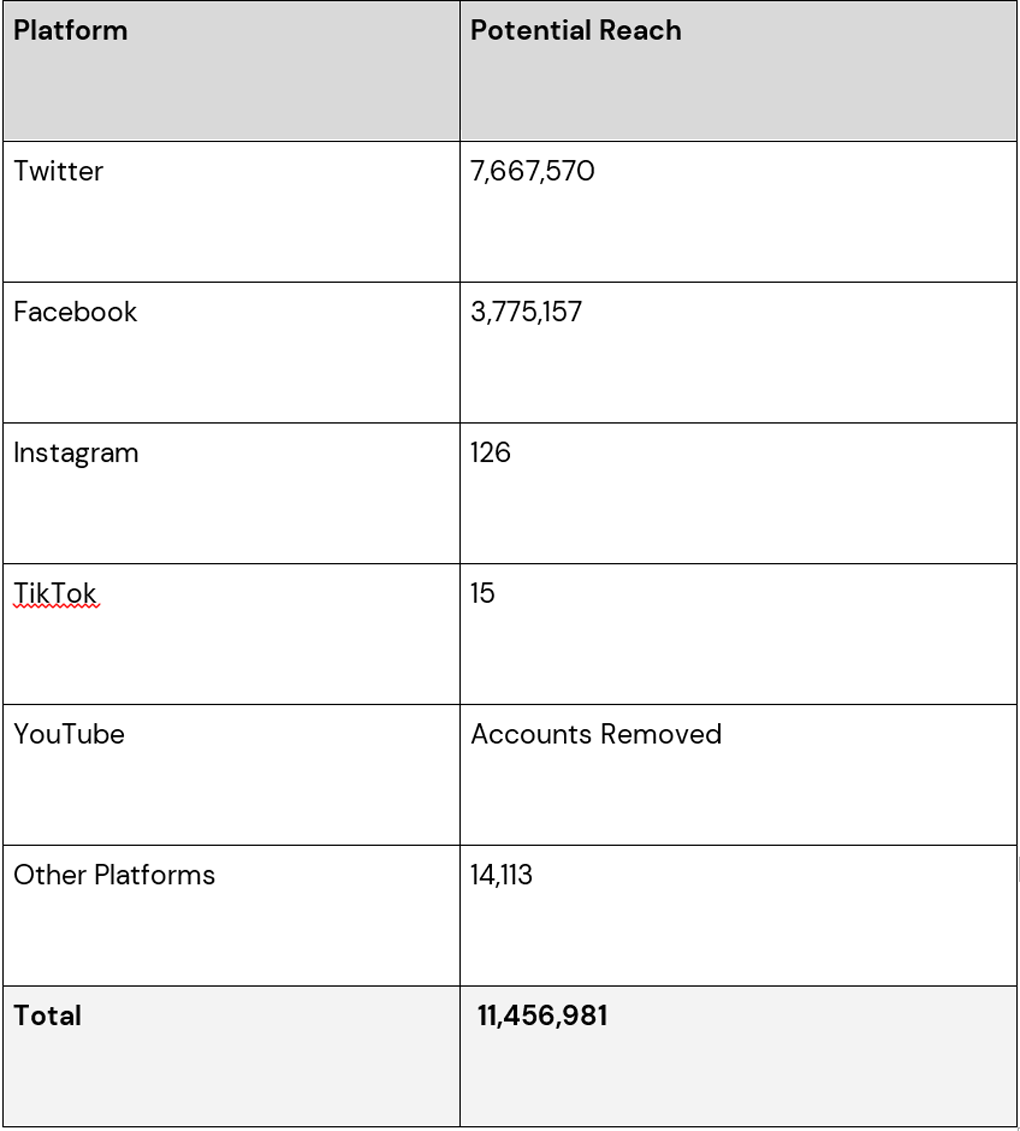Viewport: 1020px width, 1131px height.
Task: Click the 14,113 reach value
Action: (501, 875)
